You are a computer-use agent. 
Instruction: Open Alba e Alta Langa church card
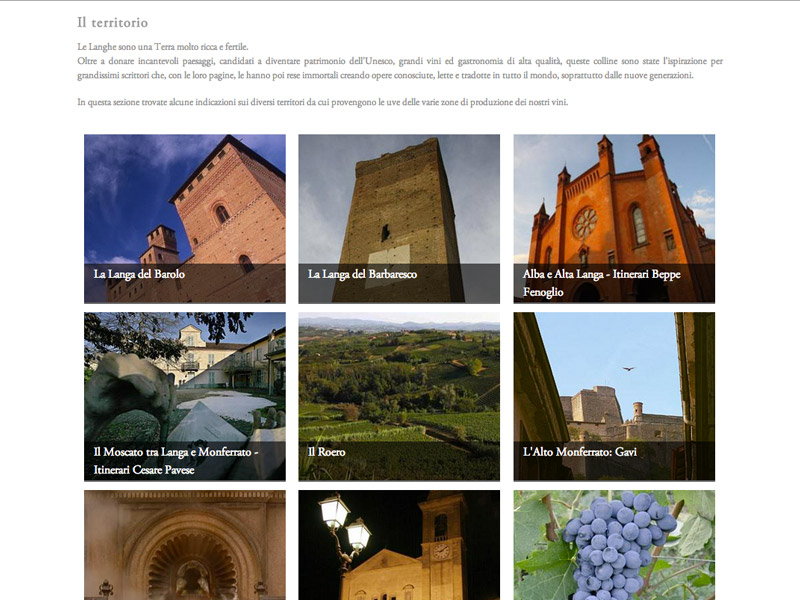(x=614, y=219)
